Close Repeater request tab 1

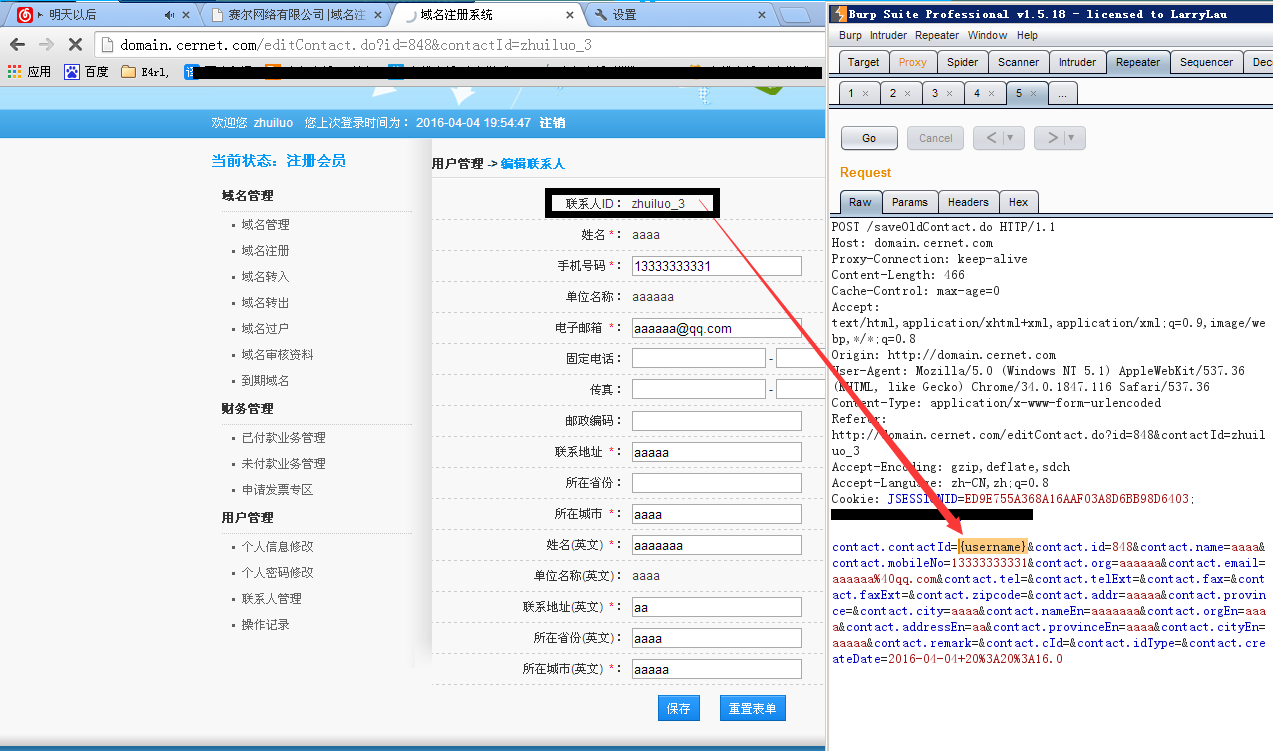click(x=865, y=93)
